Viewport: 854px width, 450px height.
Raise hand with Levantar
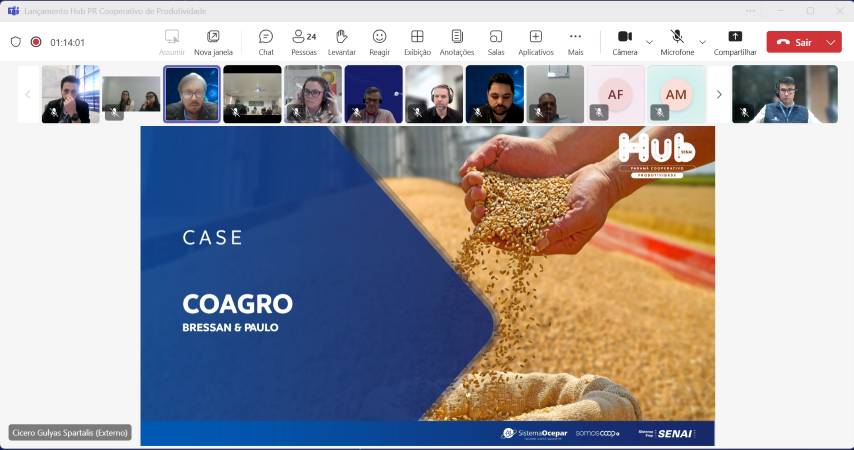tap(341, 42)
